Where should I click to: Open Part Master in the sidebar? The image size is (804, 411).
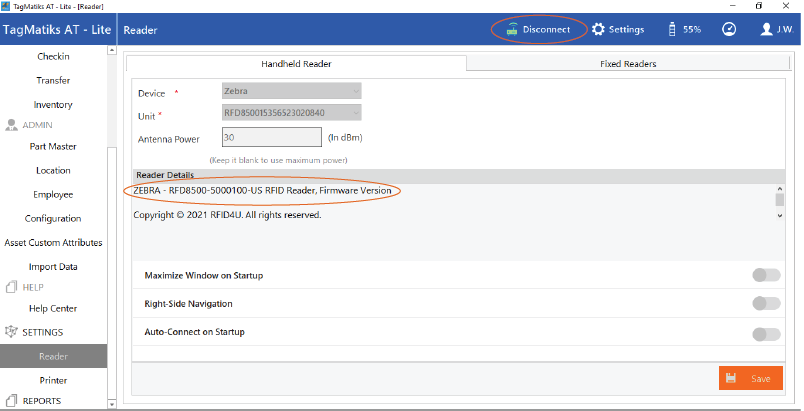point(53,147)
